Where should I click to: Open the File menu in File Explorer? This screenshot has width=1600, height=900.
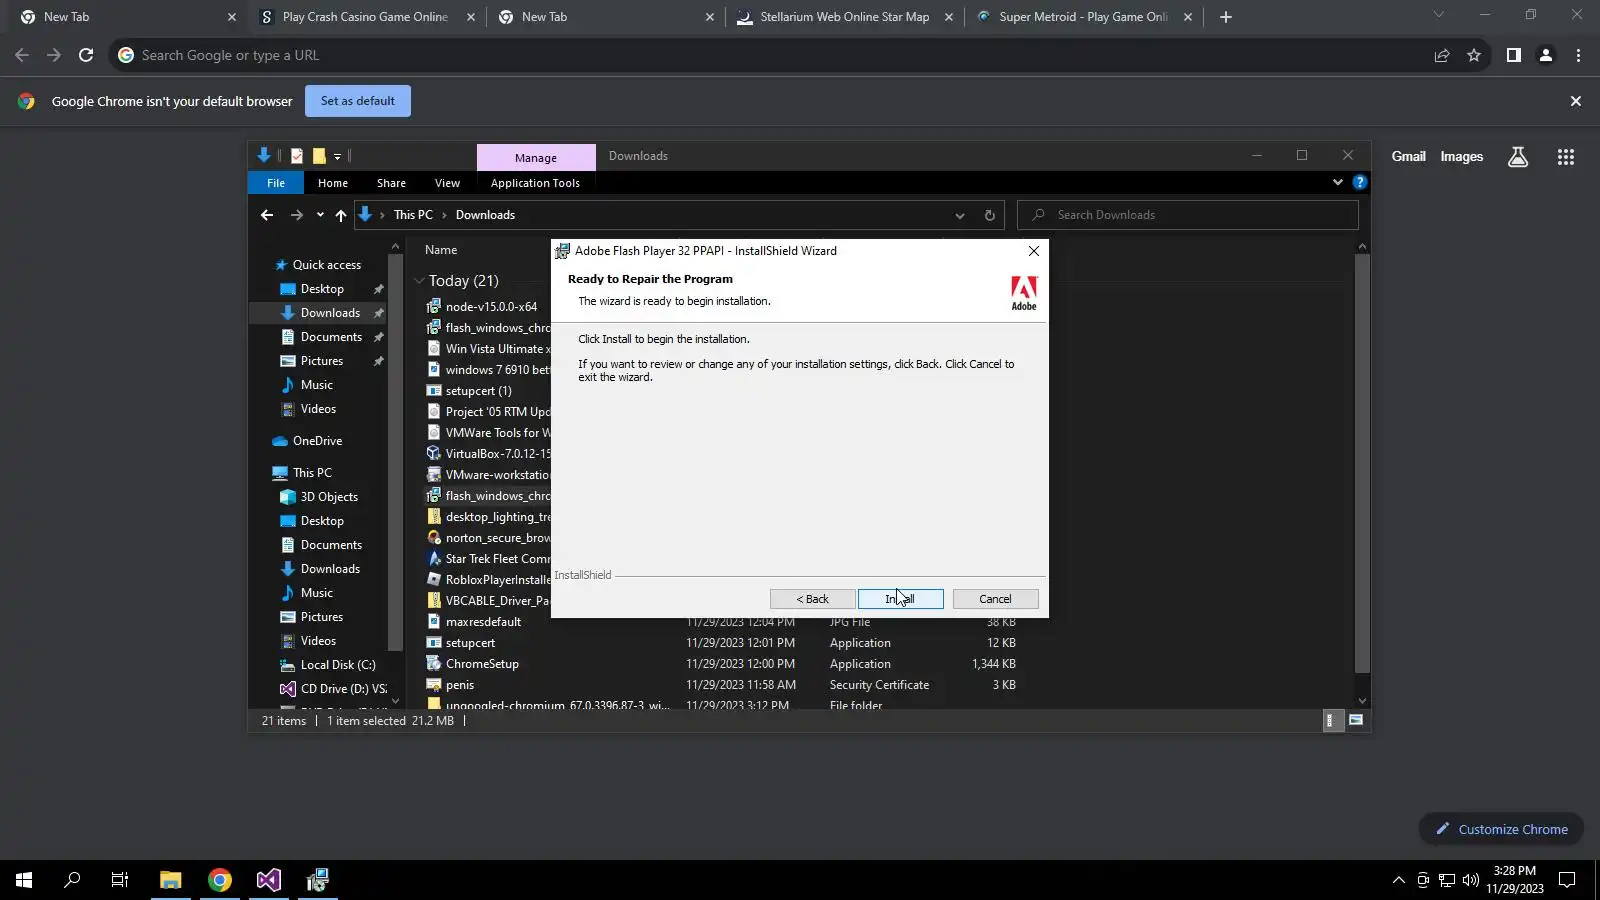coord(276,183)
